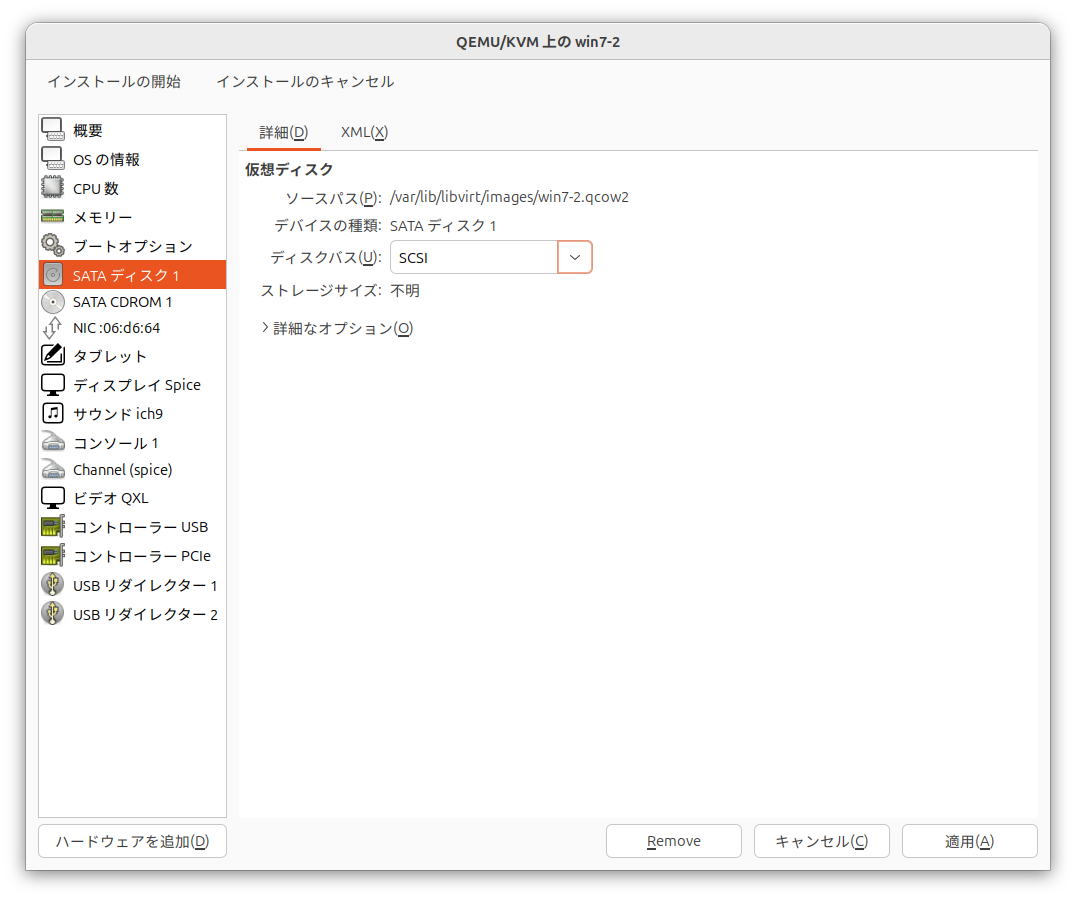Click the SATA ディスク 1 hard-disk icon
The image size is (1076, 899).
pyautogui.click(x=53, y=275)
